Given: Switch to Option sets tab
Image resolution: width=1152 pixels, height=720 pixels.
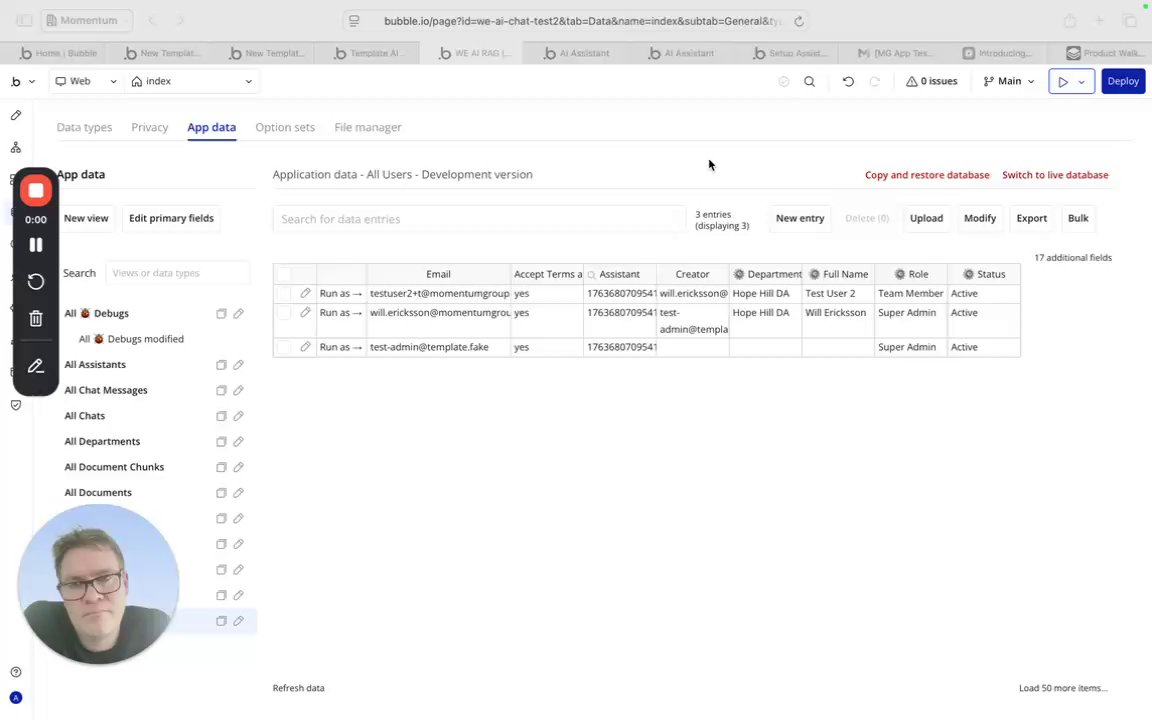Looking at the screenshot, I should coord(285,127).
